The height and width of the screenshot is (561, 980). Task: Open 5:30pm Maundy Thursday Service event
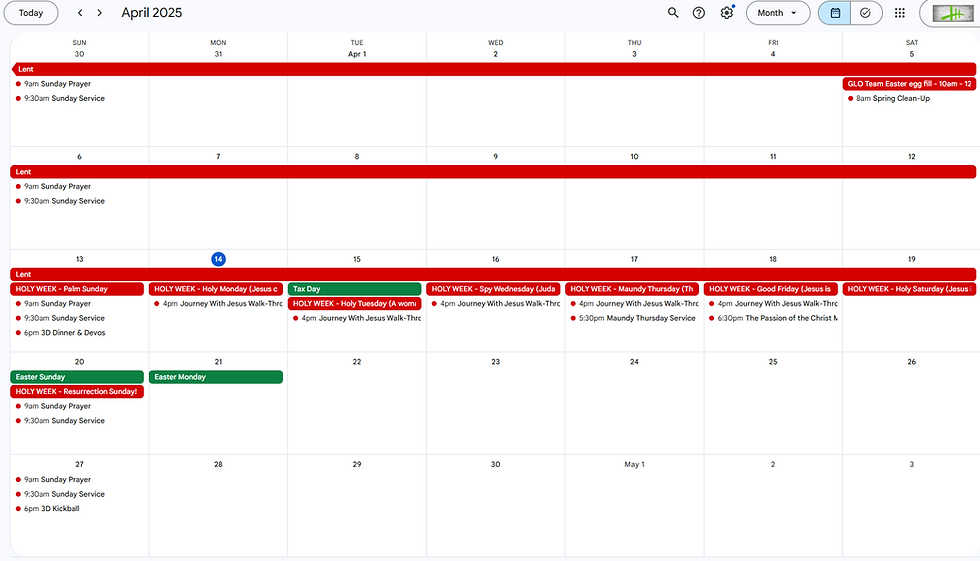point(633,318)
